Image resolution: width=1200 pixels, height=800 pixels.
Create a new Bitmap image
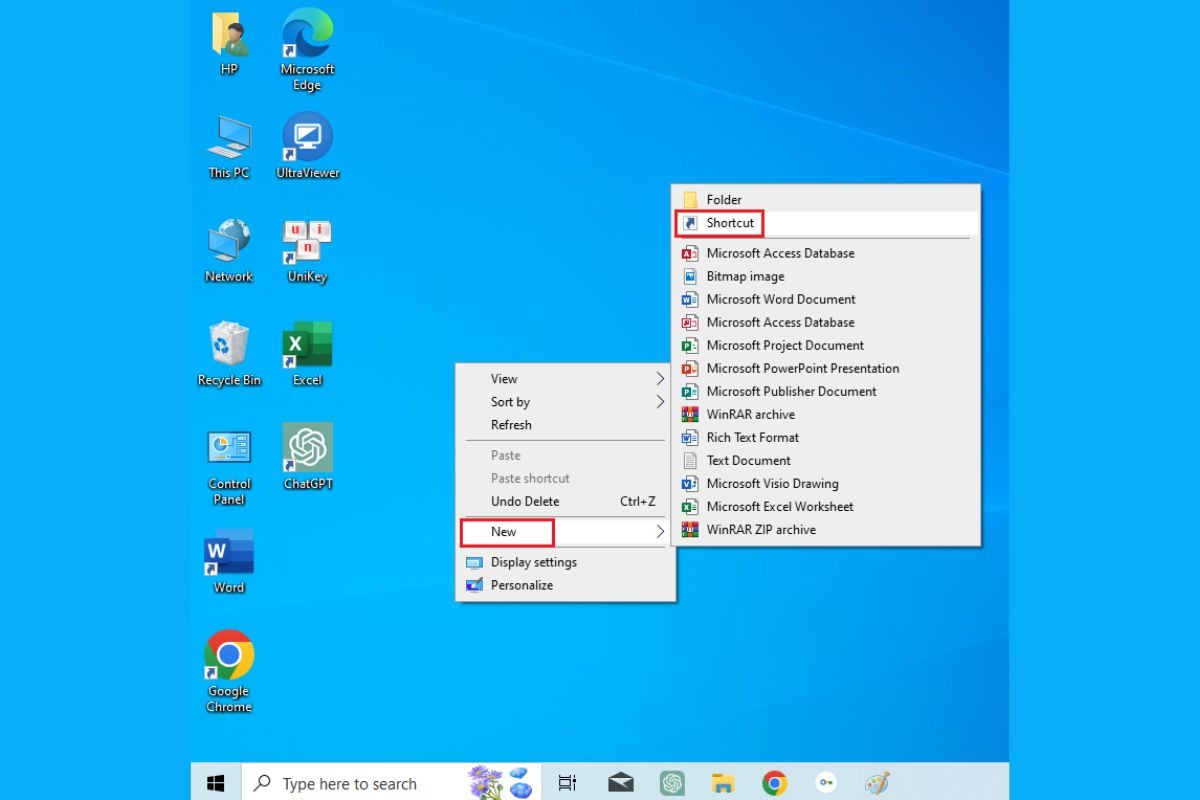(x=826, y=276)
